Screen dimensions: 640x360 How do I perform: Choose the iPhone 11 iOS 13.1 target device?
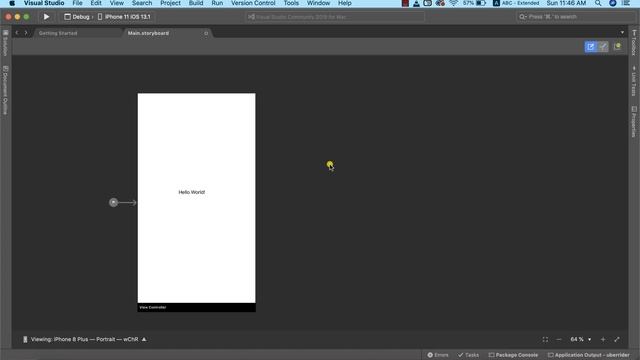(124, 17)
